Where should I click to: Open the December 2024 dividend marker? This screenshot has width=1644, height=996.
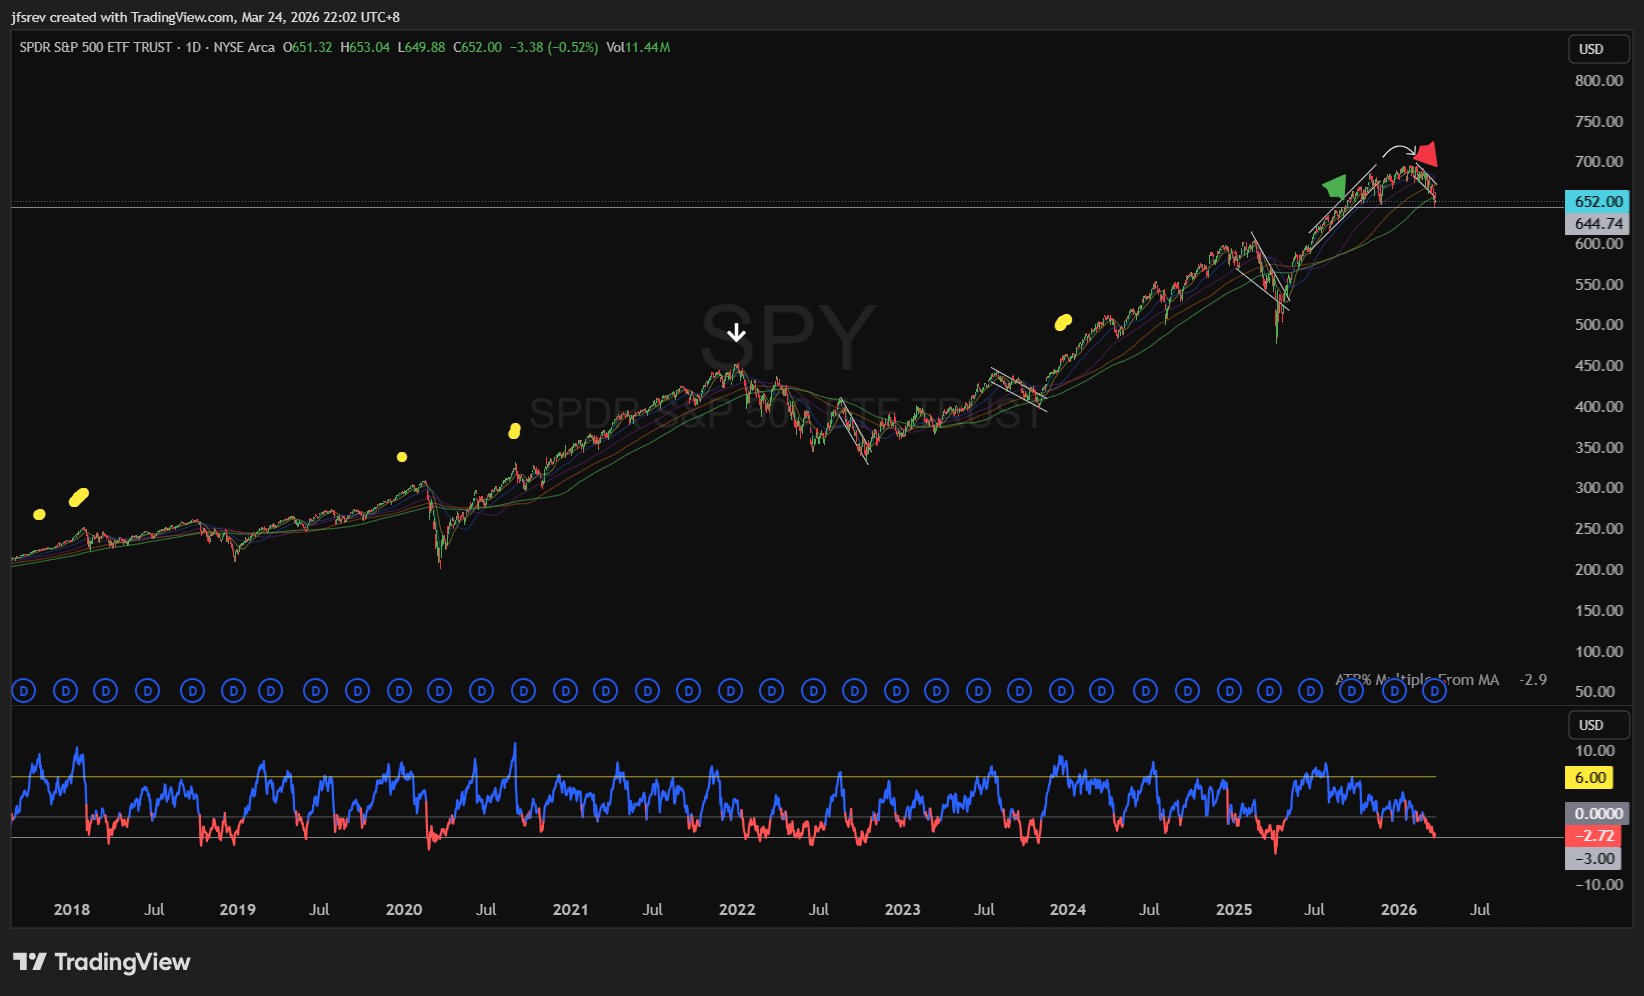tap(1229, 690)
